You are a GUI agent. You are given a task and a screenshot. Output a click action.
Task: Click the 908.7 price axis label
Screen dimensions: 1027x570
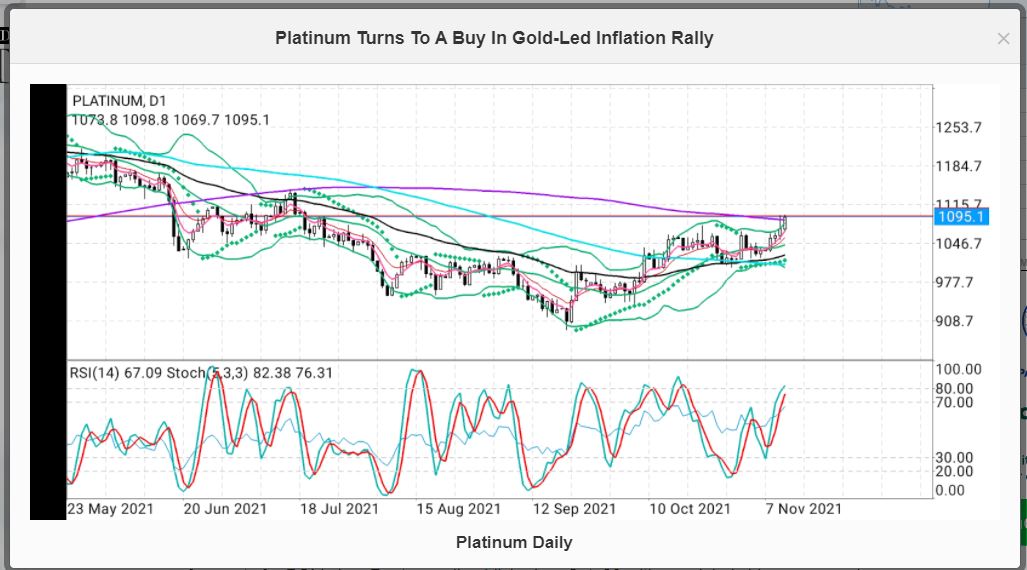tap(957, 321)
